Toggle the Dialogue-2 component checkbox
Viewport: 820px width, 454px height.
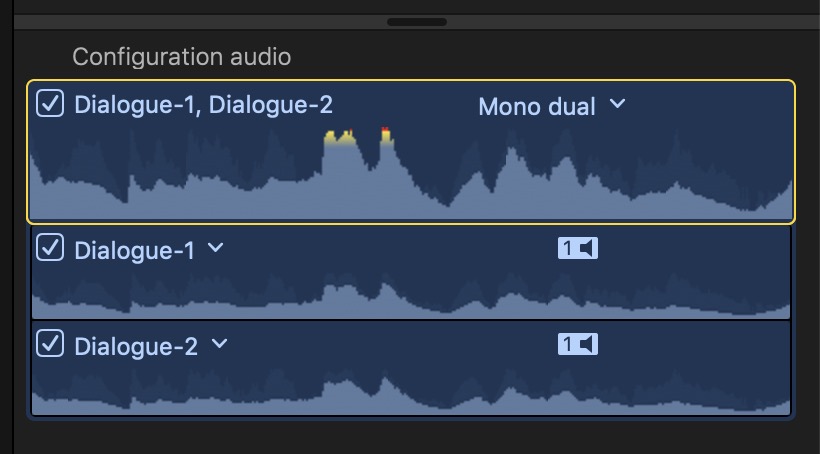pyautogui.click(x=49, y=344)
